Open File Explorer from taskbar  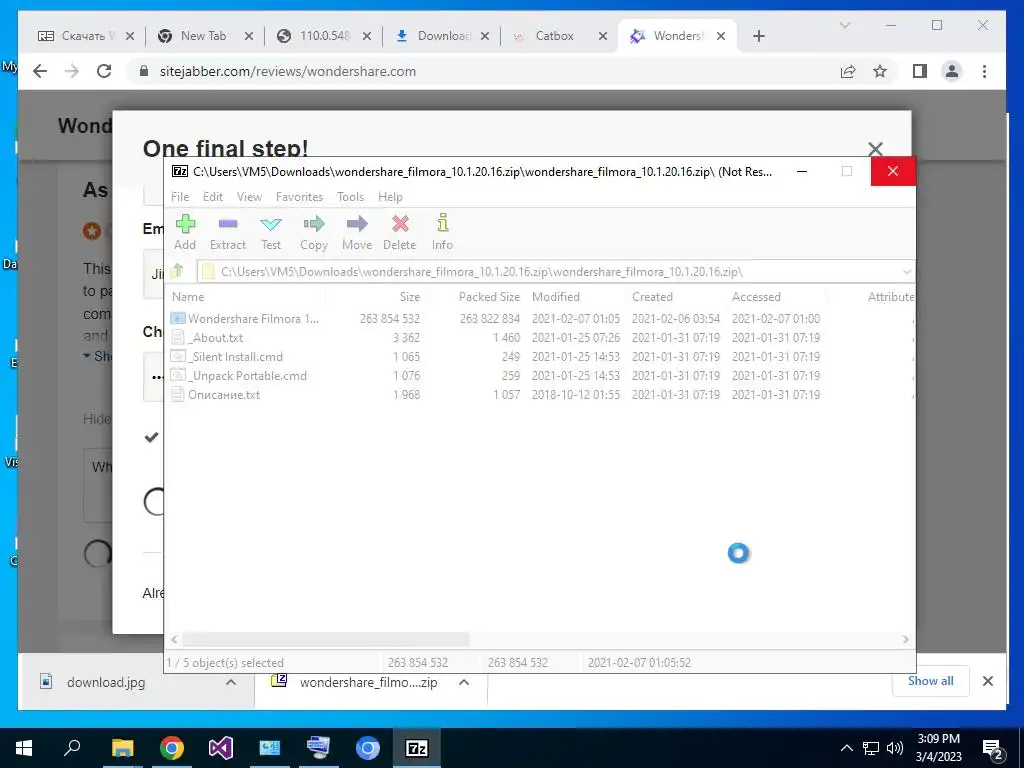coord(121,748)
